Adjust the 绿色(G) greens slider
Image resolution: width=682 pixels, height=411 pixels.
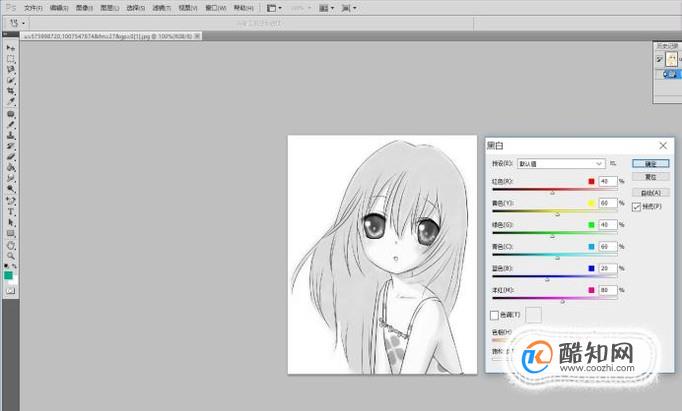click(552, 236)
